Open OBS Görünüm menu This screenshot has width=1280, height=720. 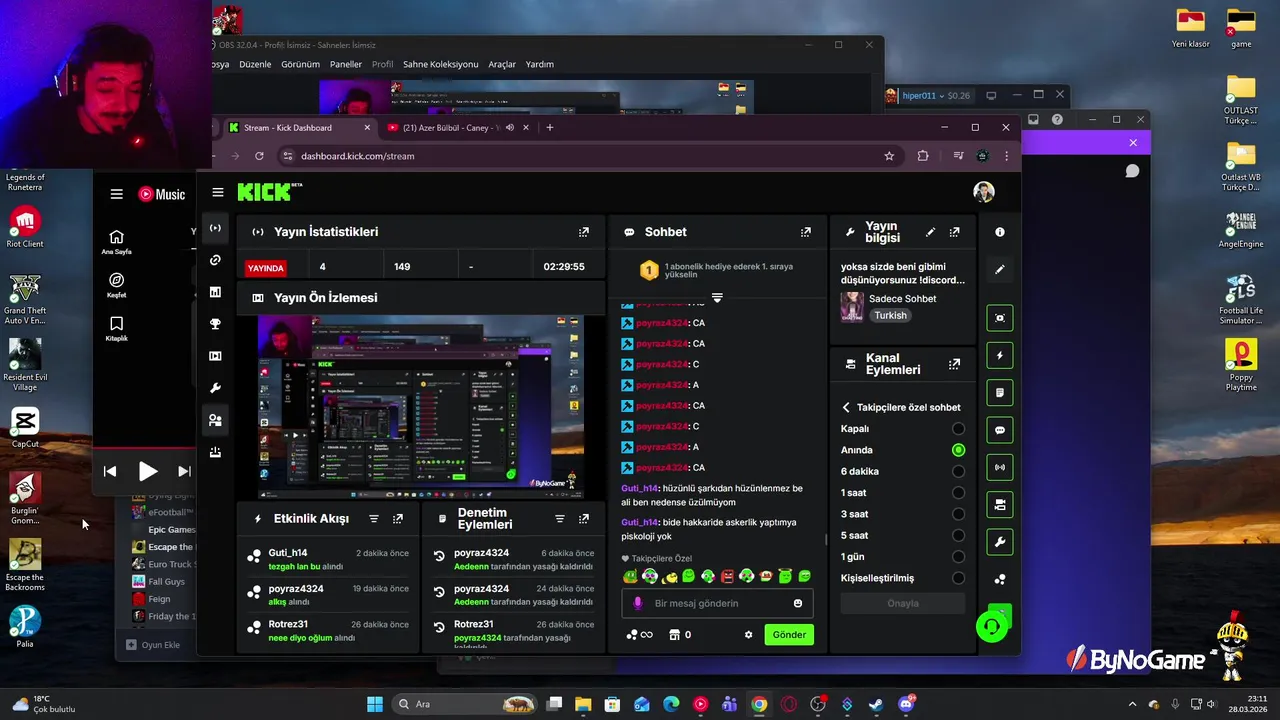[301, 64]
